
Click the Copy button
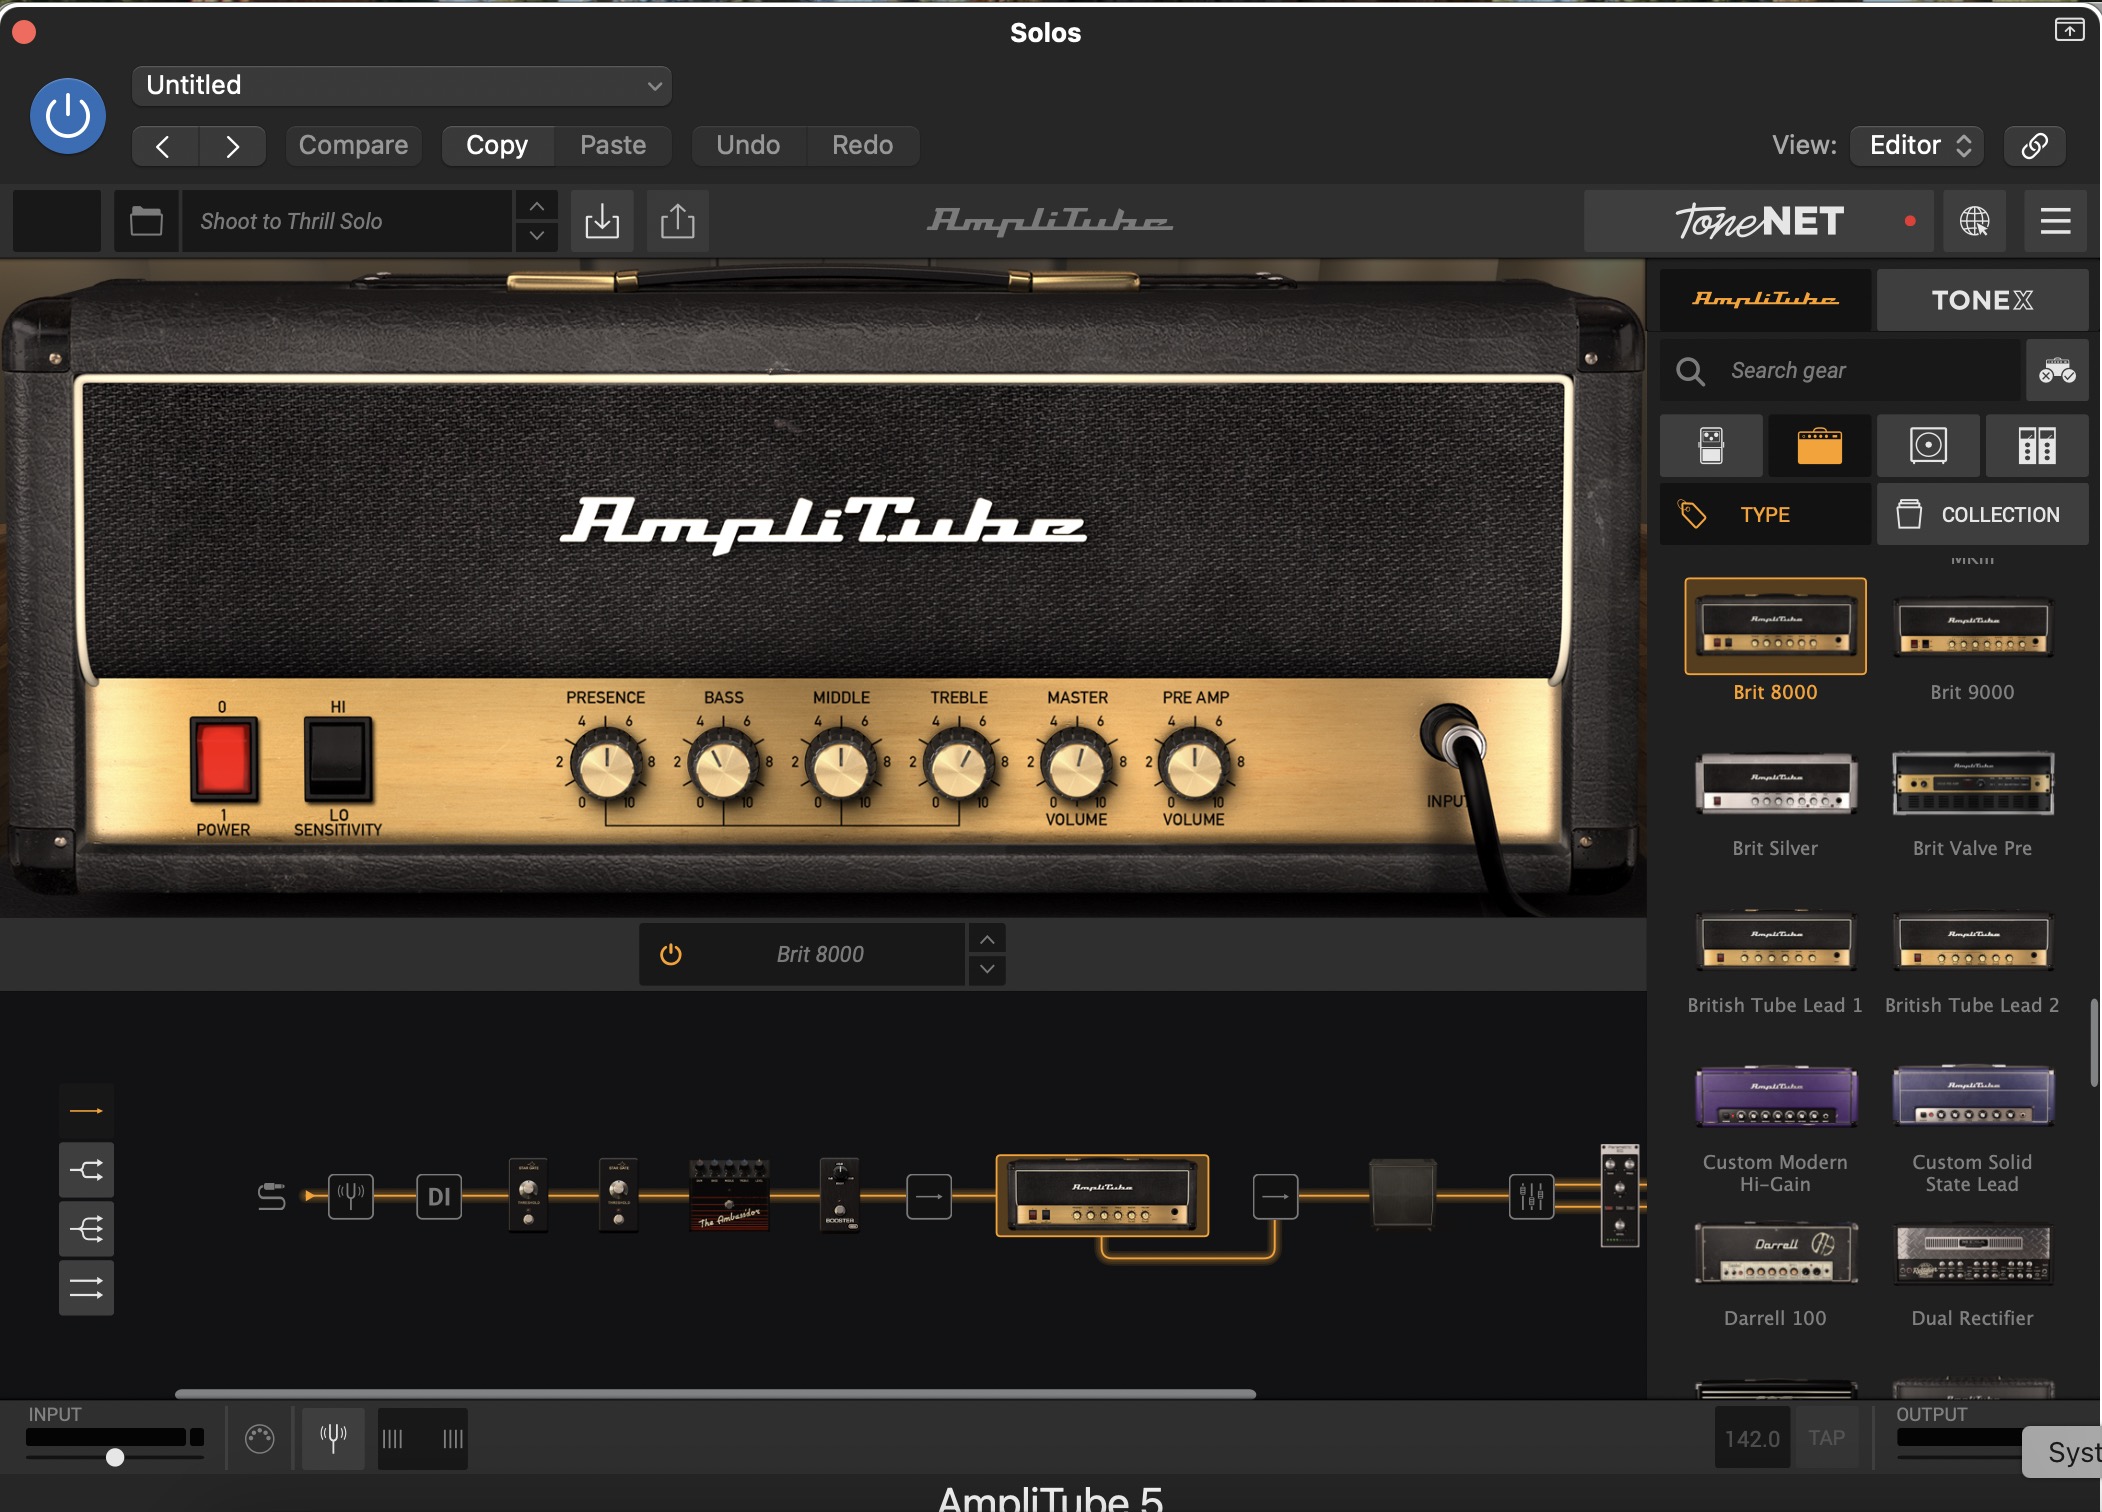pos(497,146)
